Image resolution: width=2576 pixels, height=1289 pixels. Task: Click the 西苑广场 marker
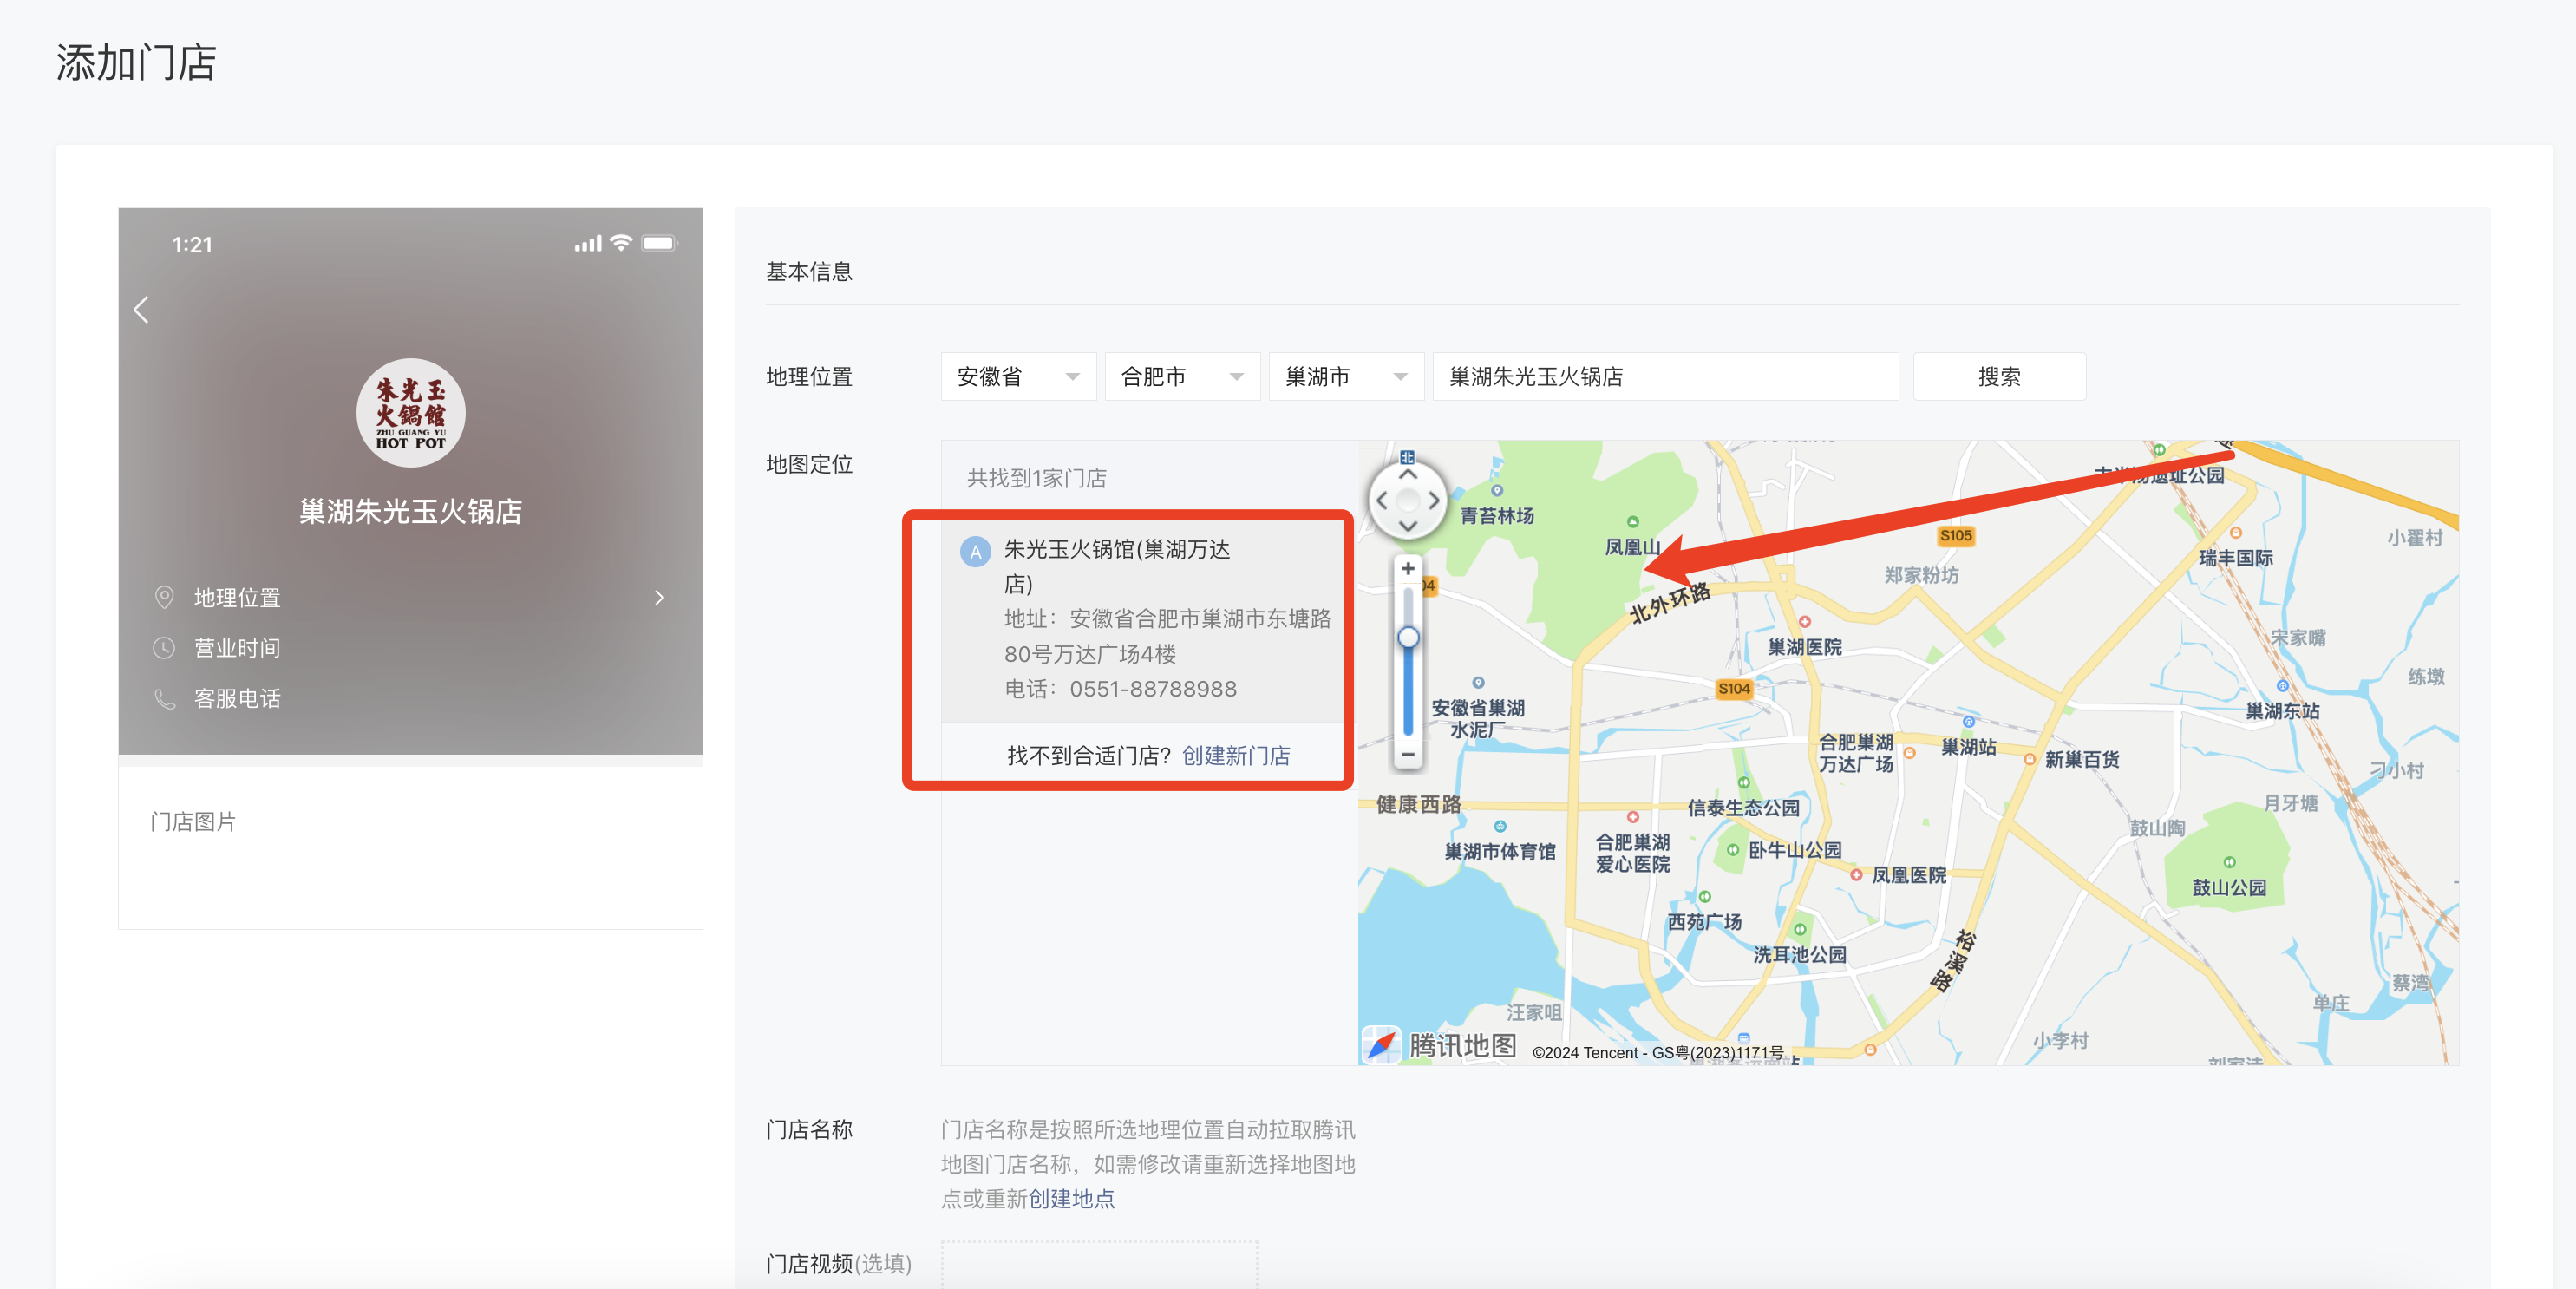pos(1705,897)
